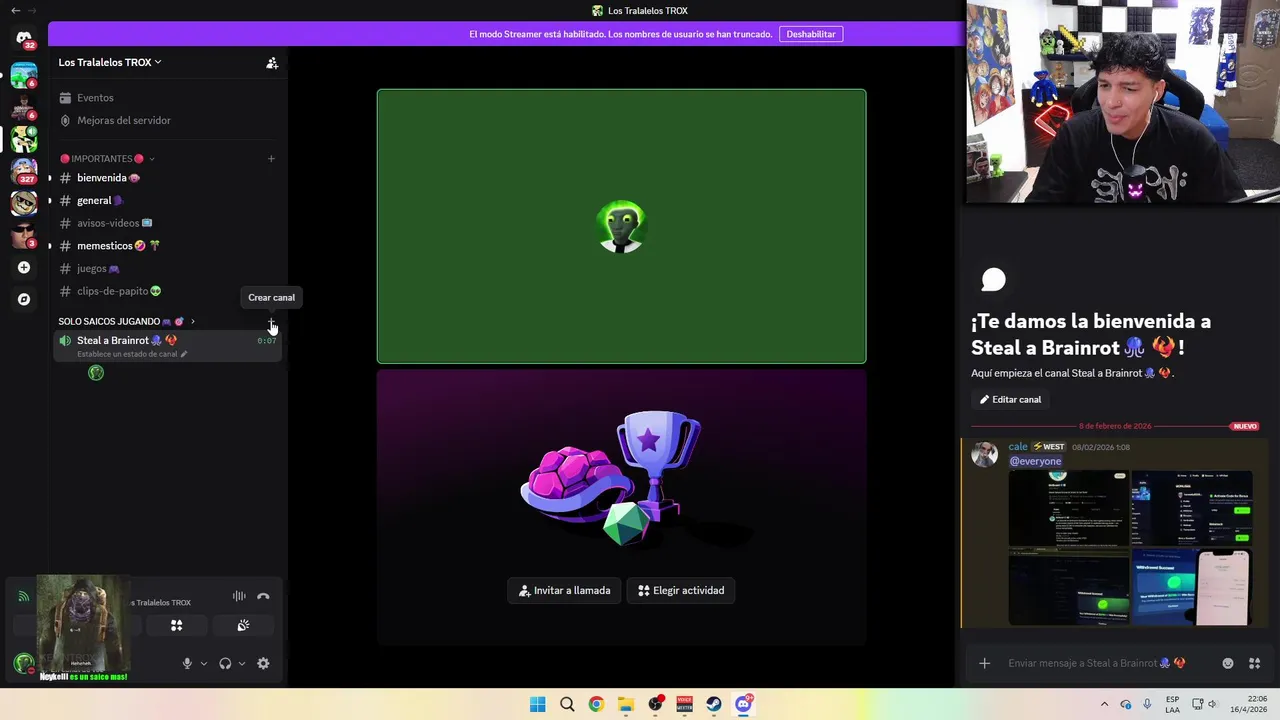Open Windows Start menu
1280x720 pixels.
537,704
